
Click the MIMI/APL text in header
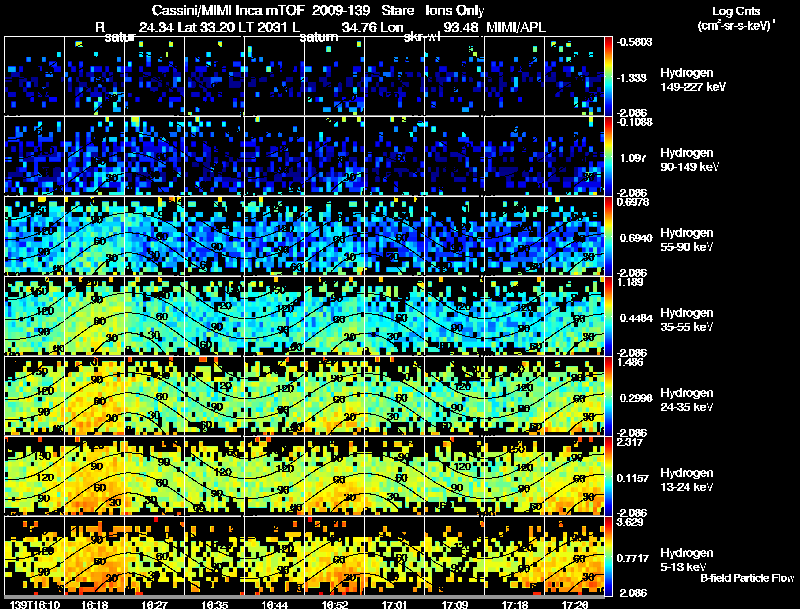[518, 26]
